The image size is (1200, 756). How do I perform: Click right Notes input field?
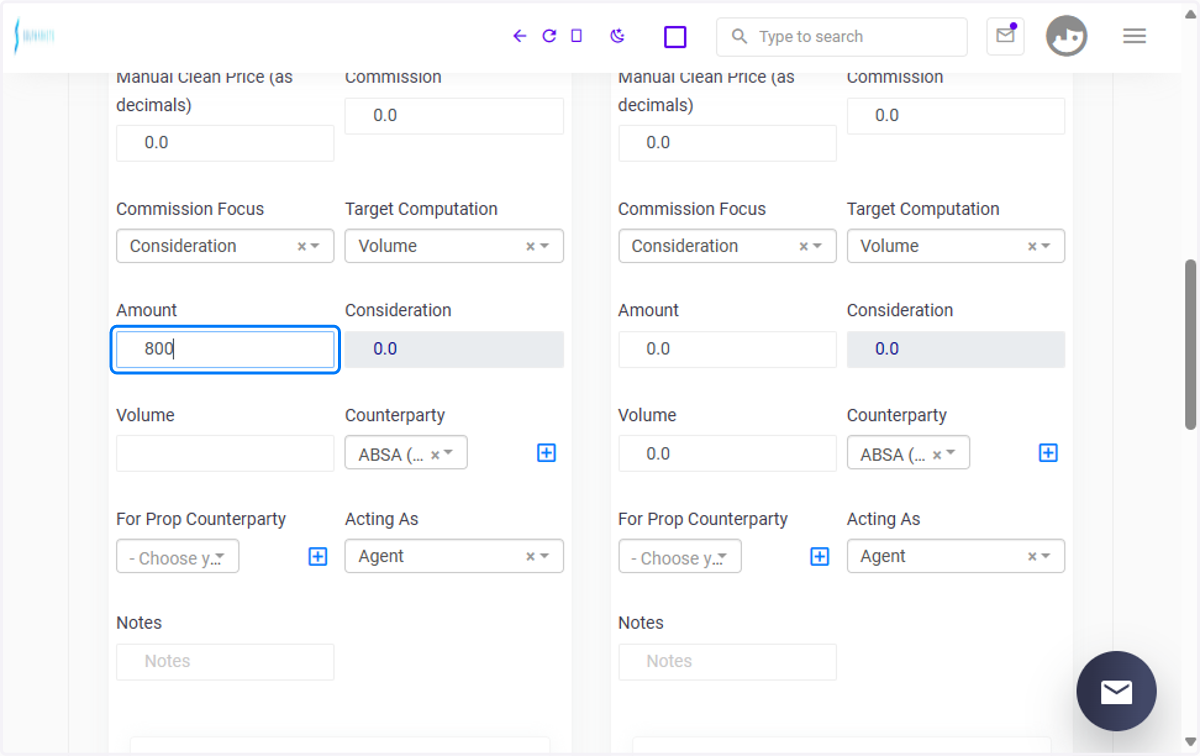tap(727, 662)
